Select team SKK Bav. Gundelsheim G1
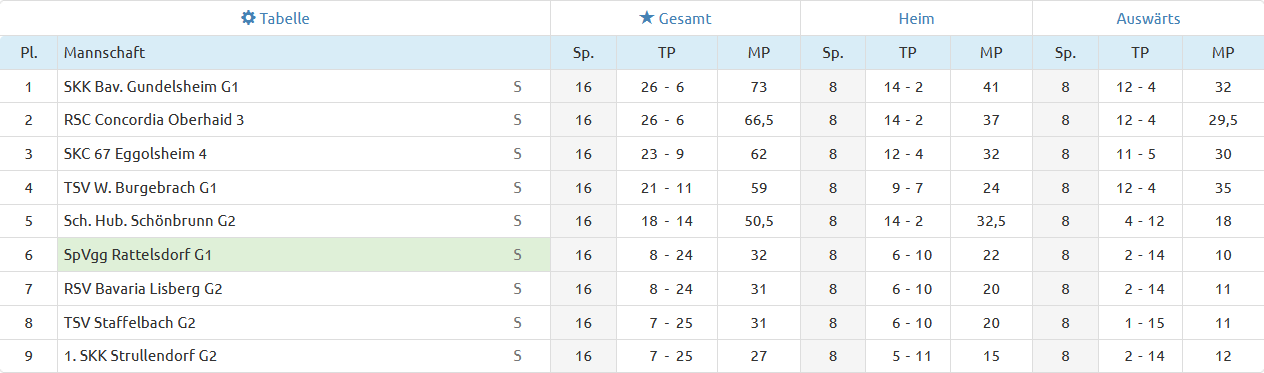This screenshot has width=1264, height=373. (151, 87)
